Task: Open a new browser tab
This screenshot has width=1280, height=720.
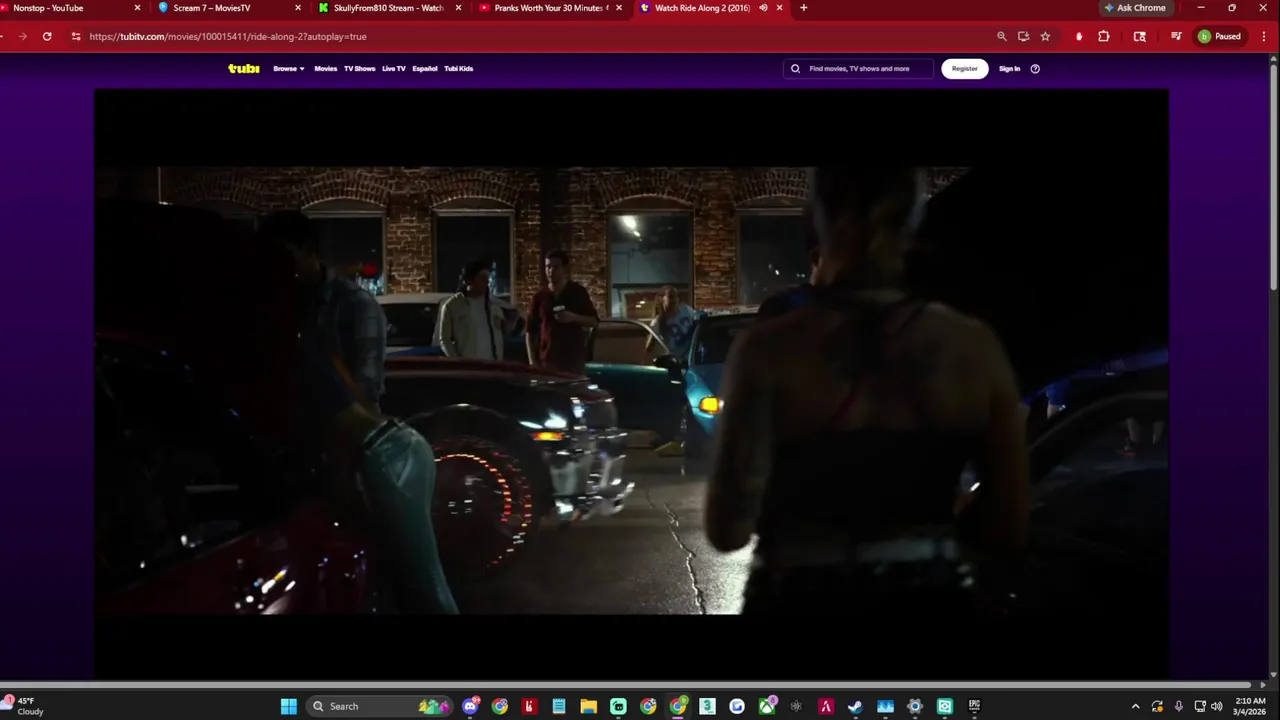Action: [x=803, y=8]
